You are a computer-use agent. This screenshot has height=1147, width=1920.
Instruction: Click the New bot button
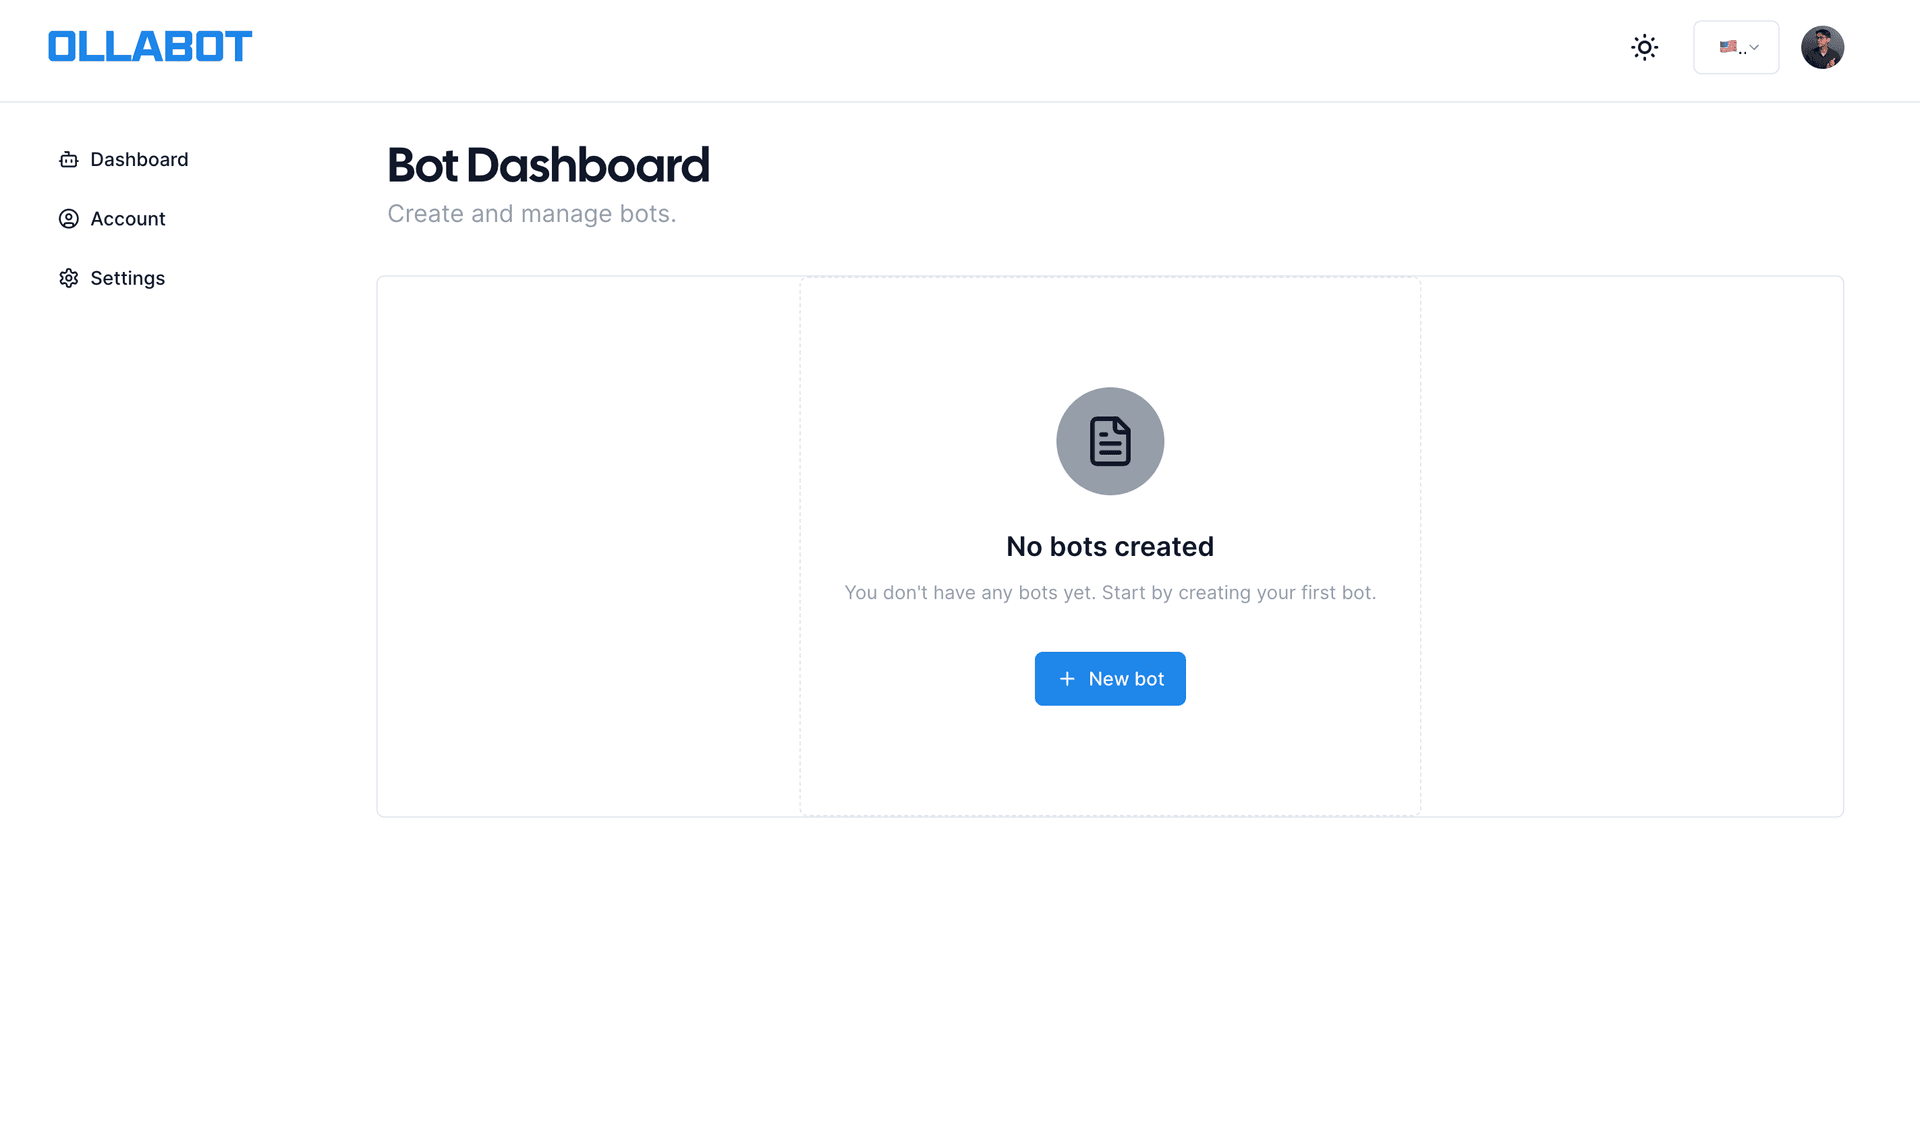click(1110, 679)
